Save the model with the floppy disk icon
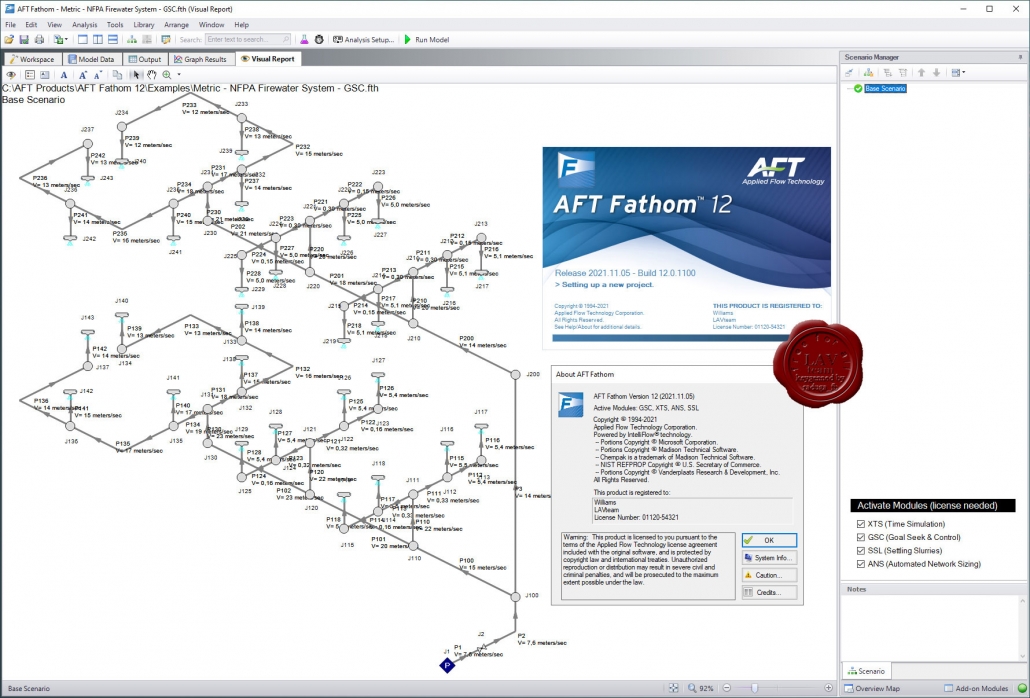 (24, 39)
